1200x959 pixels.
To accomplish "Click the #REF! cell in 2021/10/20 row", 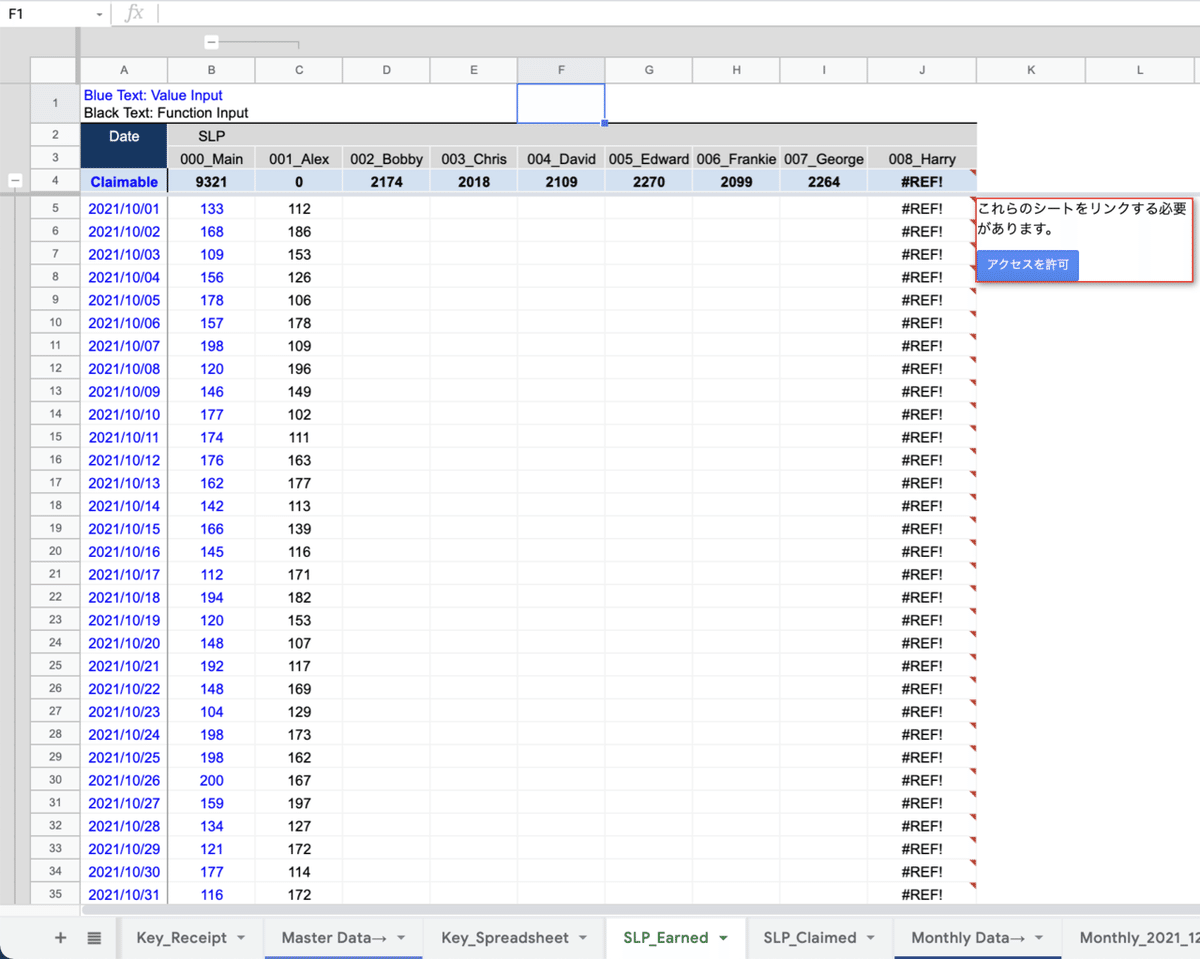I will 922,643.
